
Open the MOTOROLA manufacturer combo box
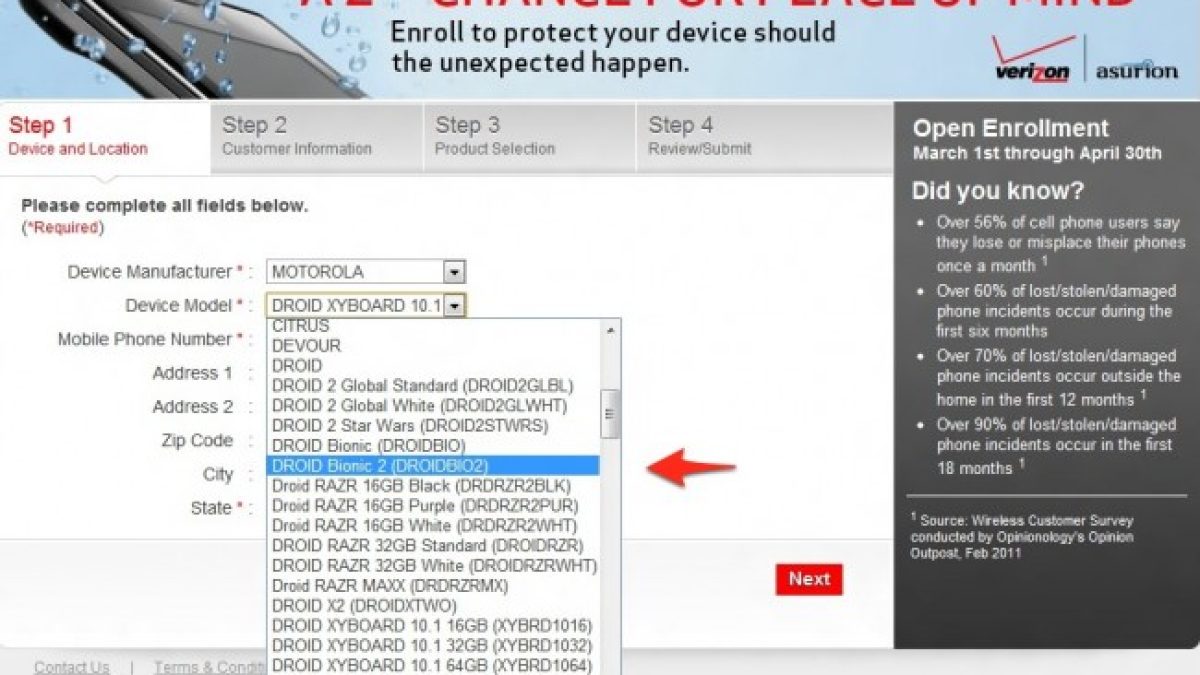(x=366, y=272)
